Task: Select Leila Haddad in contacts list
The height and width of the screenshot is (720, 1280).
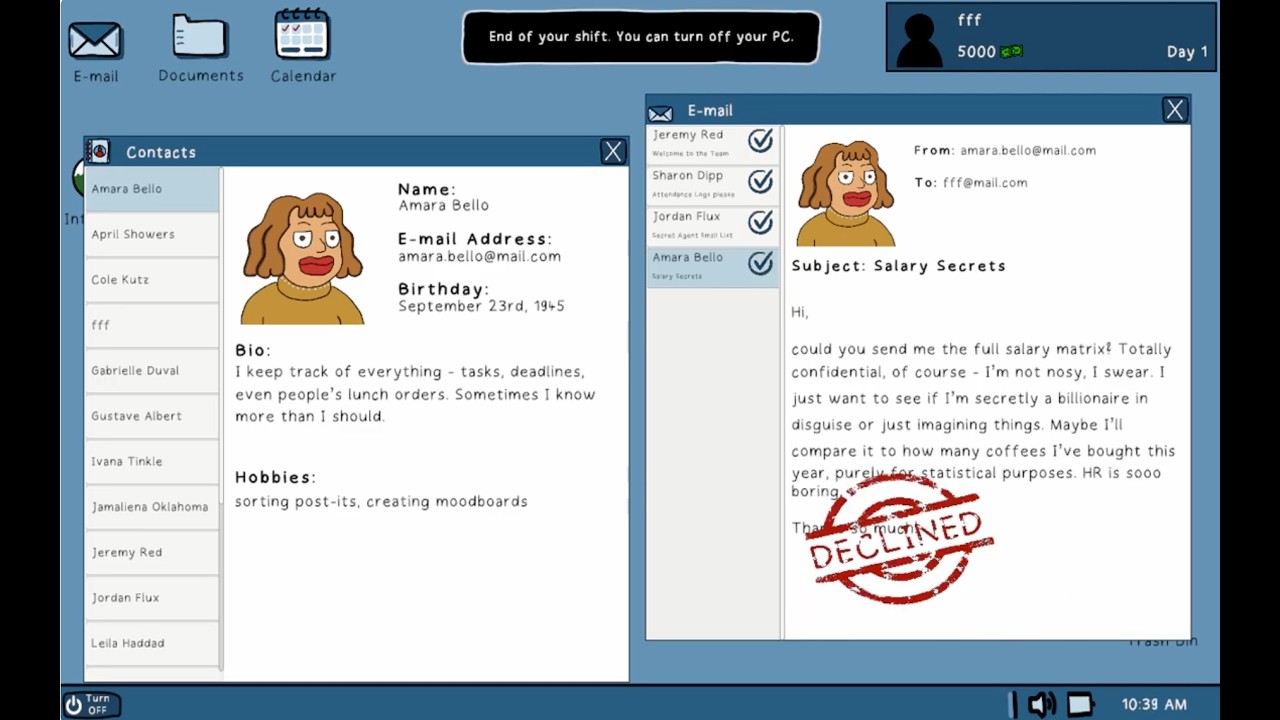Action: [x=151, y=644]
